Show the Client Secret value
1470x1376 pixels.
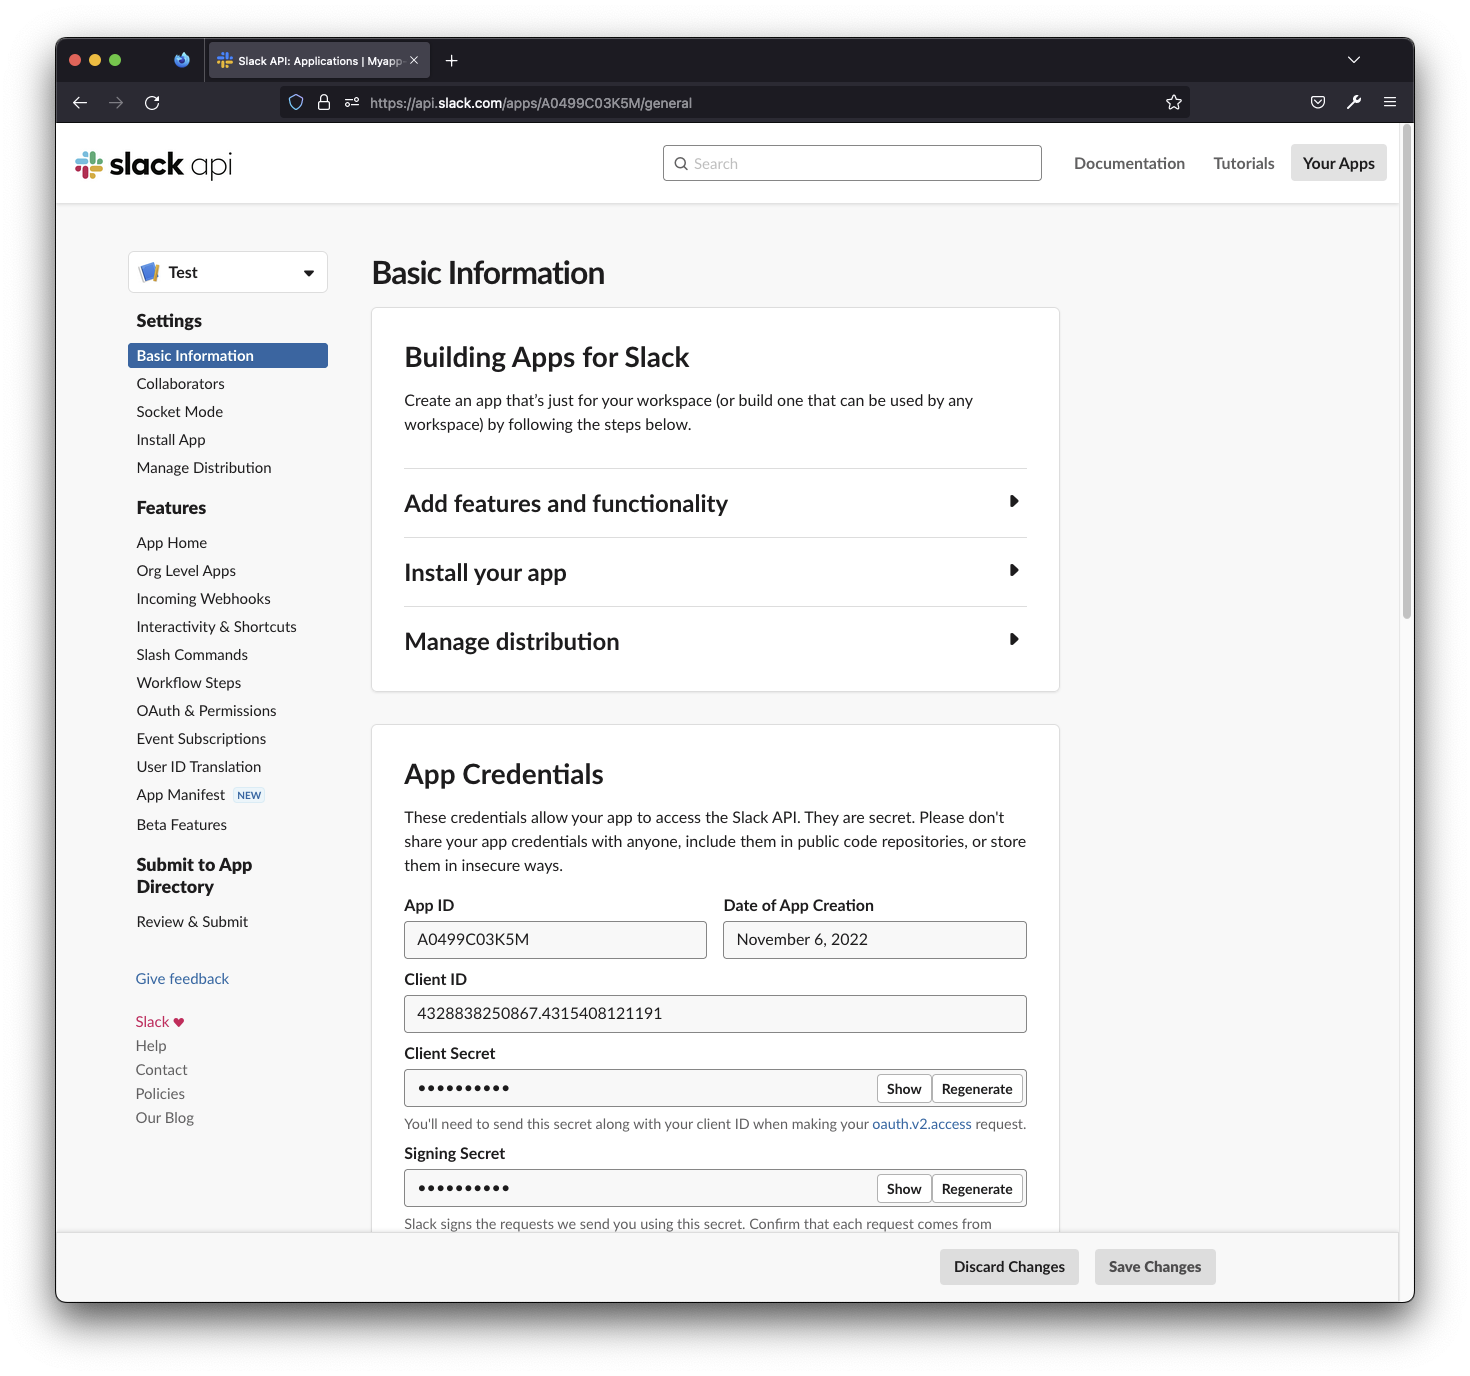903,1088
